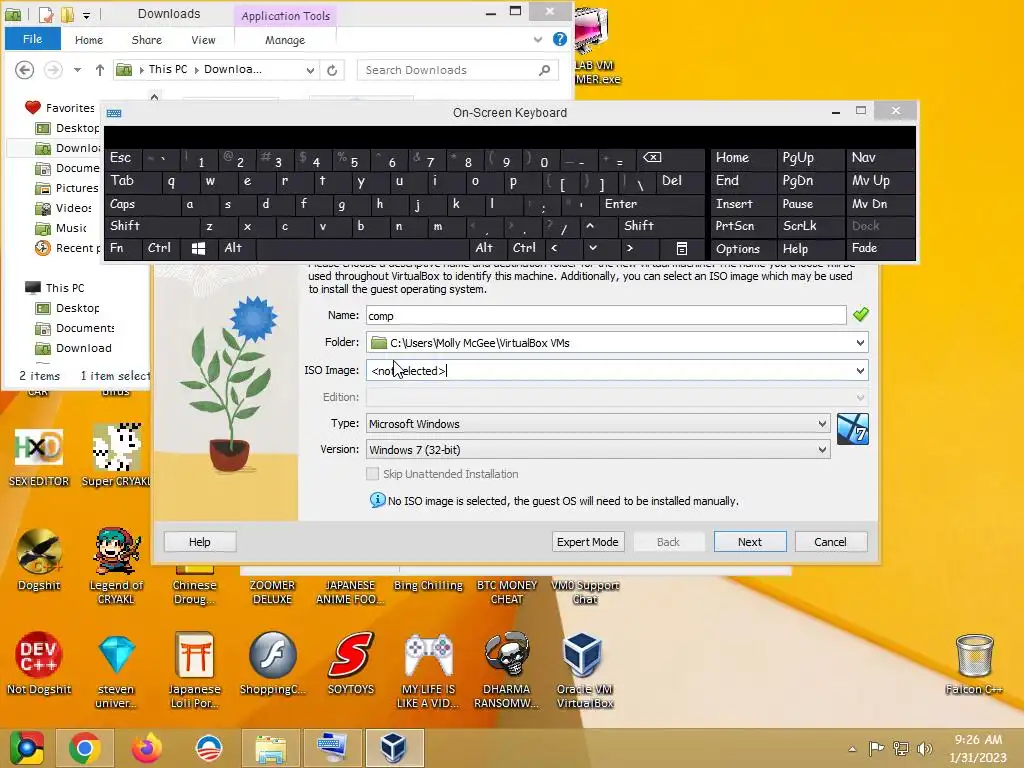Open the File menu in Downloads window
The image size is (1024, 768).
(33, 39)
